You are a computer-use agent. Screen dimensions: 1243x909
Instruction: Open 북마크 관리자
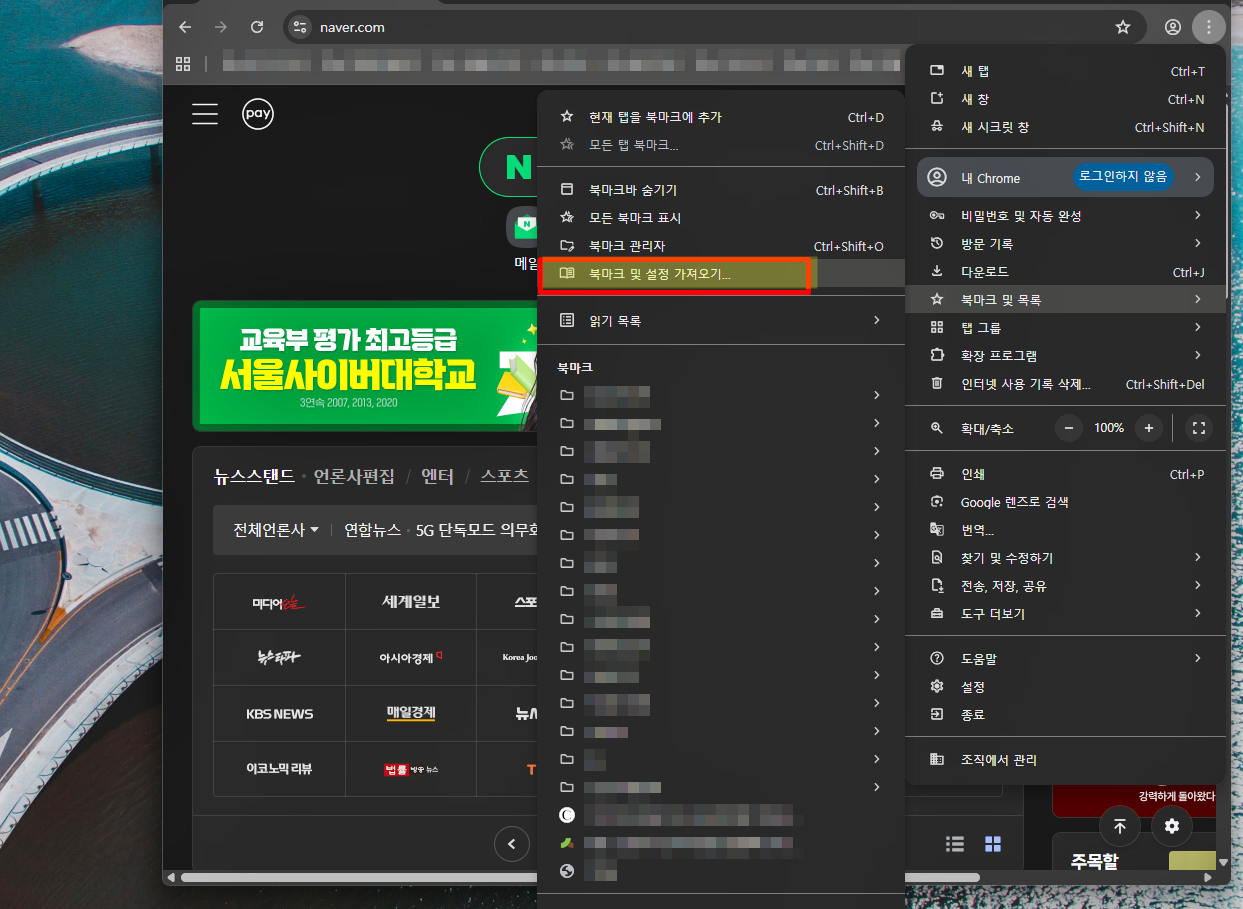(x=721, y=246)
